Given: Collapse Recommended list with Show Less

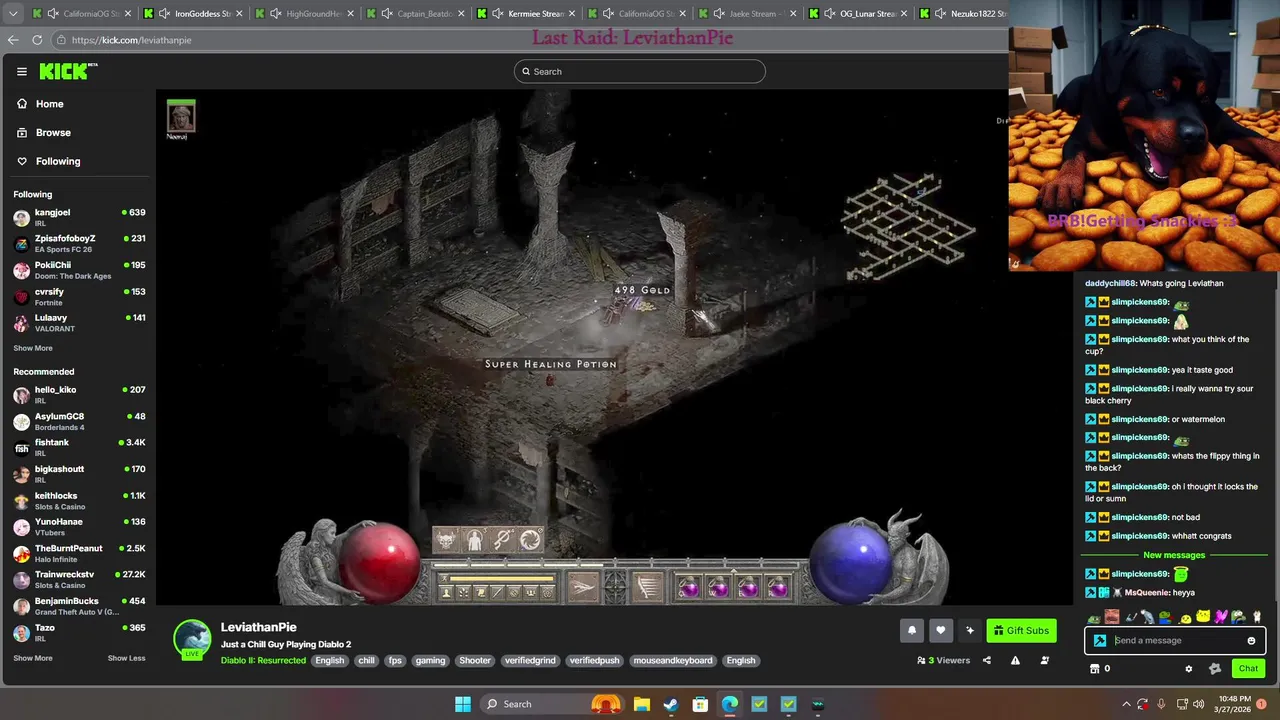Looking at the screenshot, I should coord(126,658).
